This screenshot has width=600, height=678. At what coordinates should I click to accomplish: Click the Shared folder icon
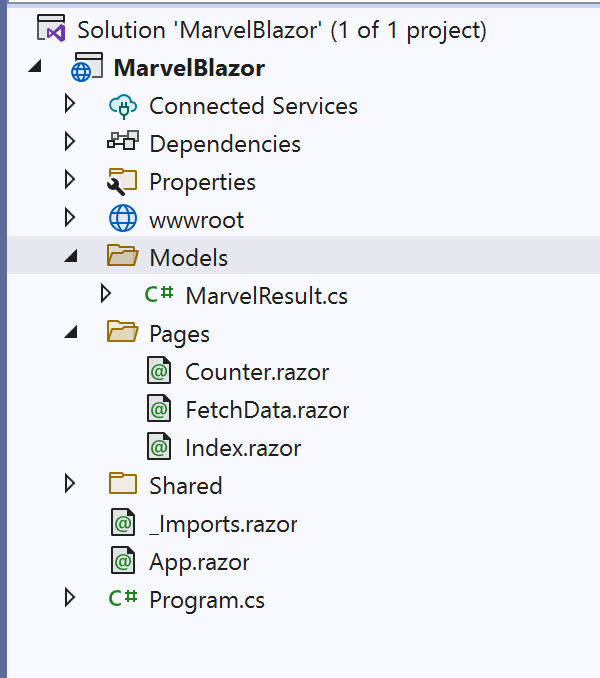(x=122, y=486)
